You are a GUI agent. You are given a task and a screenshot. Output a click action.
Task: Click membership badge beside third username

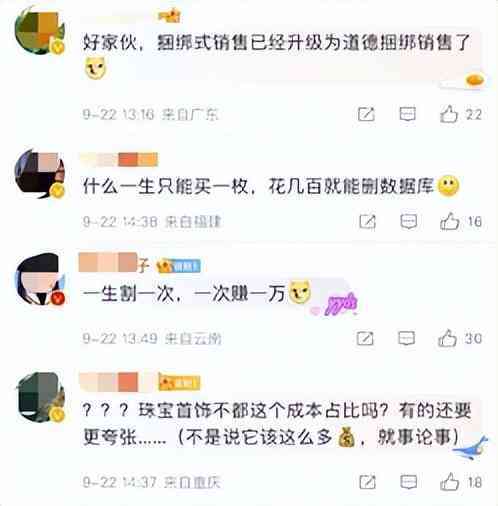[x=179, y=266]
